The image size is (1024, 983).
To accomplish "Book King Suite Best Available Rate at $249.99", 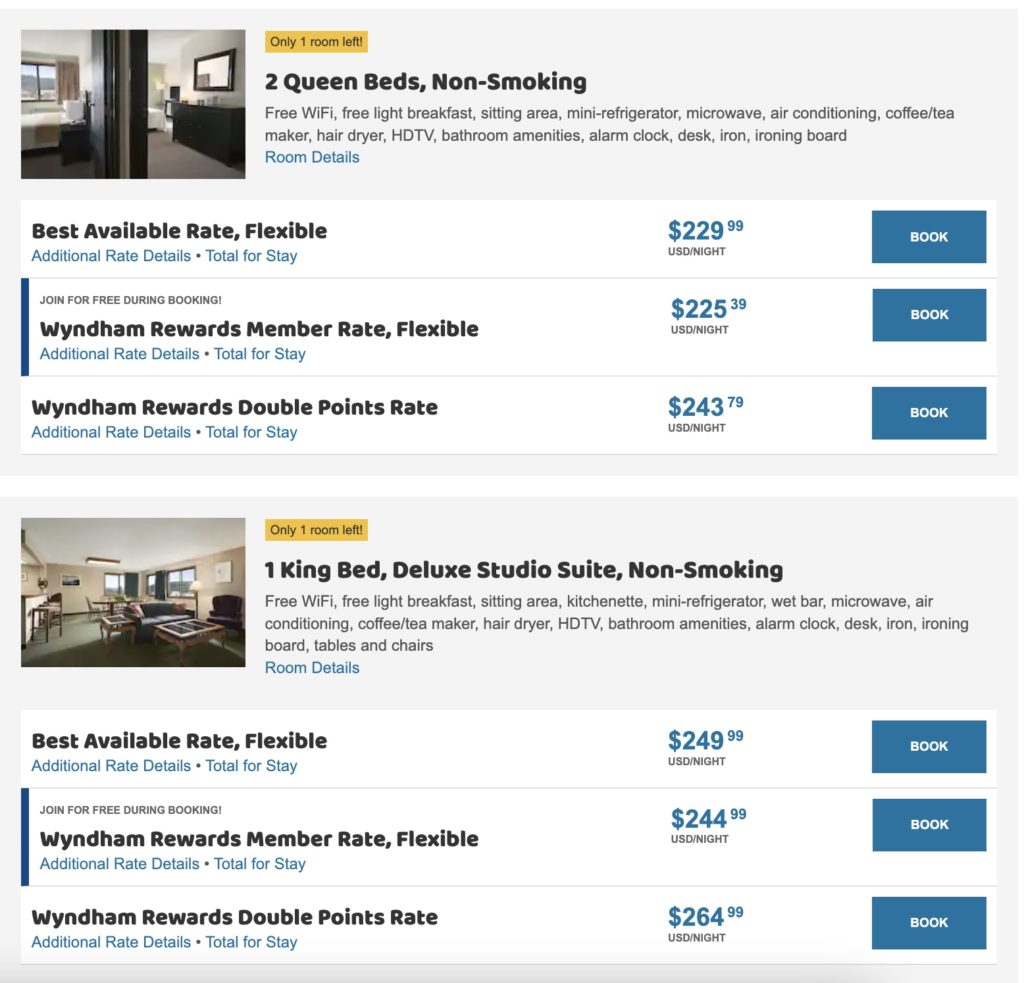I will click(928, 747).
